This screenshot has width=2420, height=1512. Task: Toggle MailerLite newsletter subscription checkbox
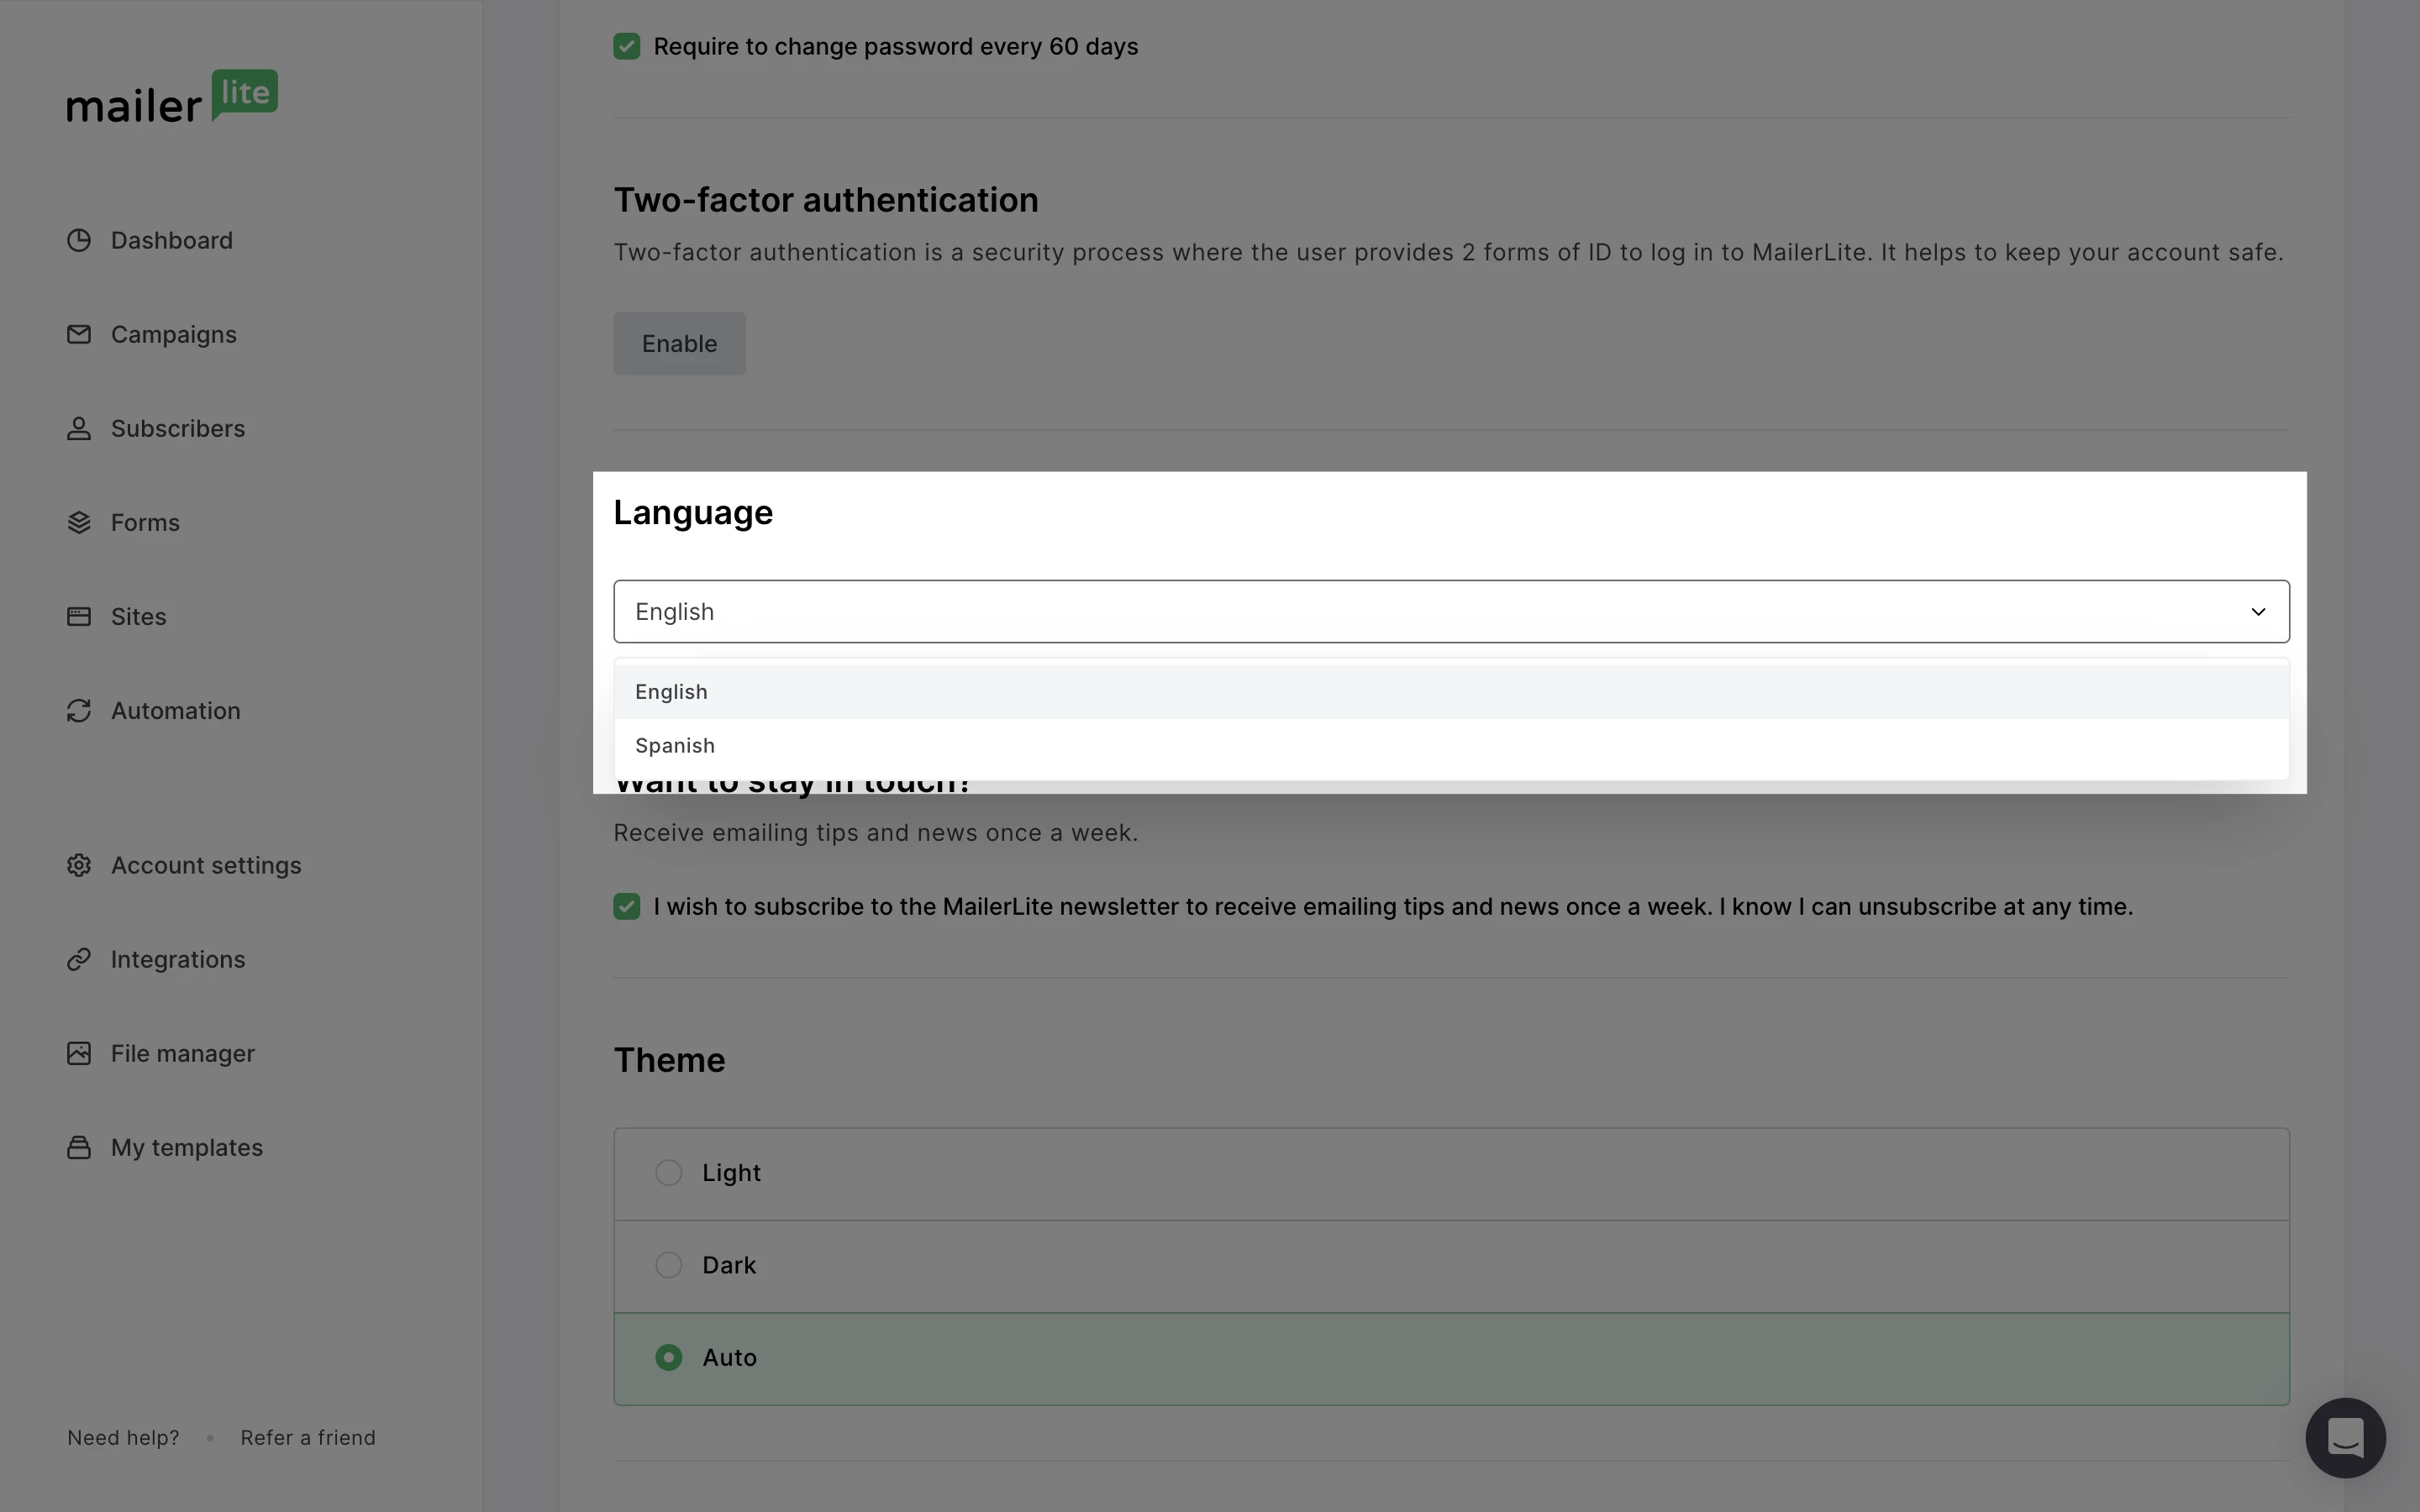click(627, 906)
